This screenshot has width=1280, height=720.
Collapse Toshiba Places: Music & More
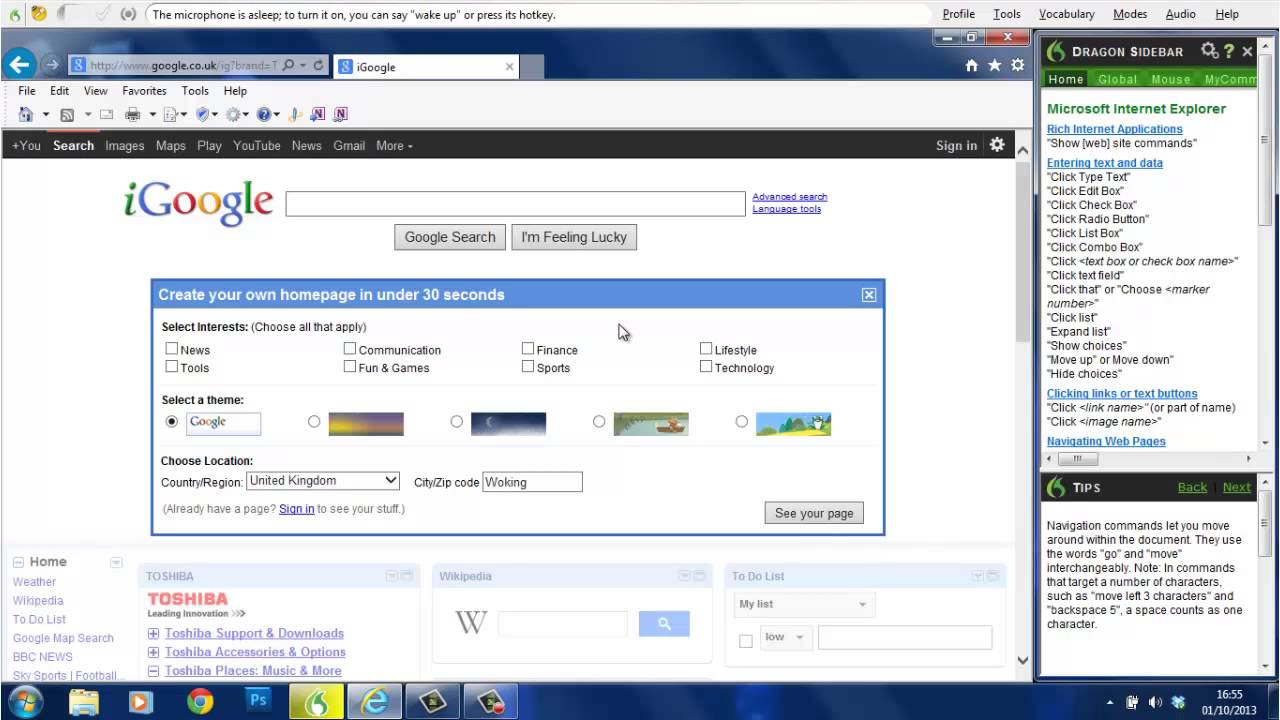coord(153,671)
